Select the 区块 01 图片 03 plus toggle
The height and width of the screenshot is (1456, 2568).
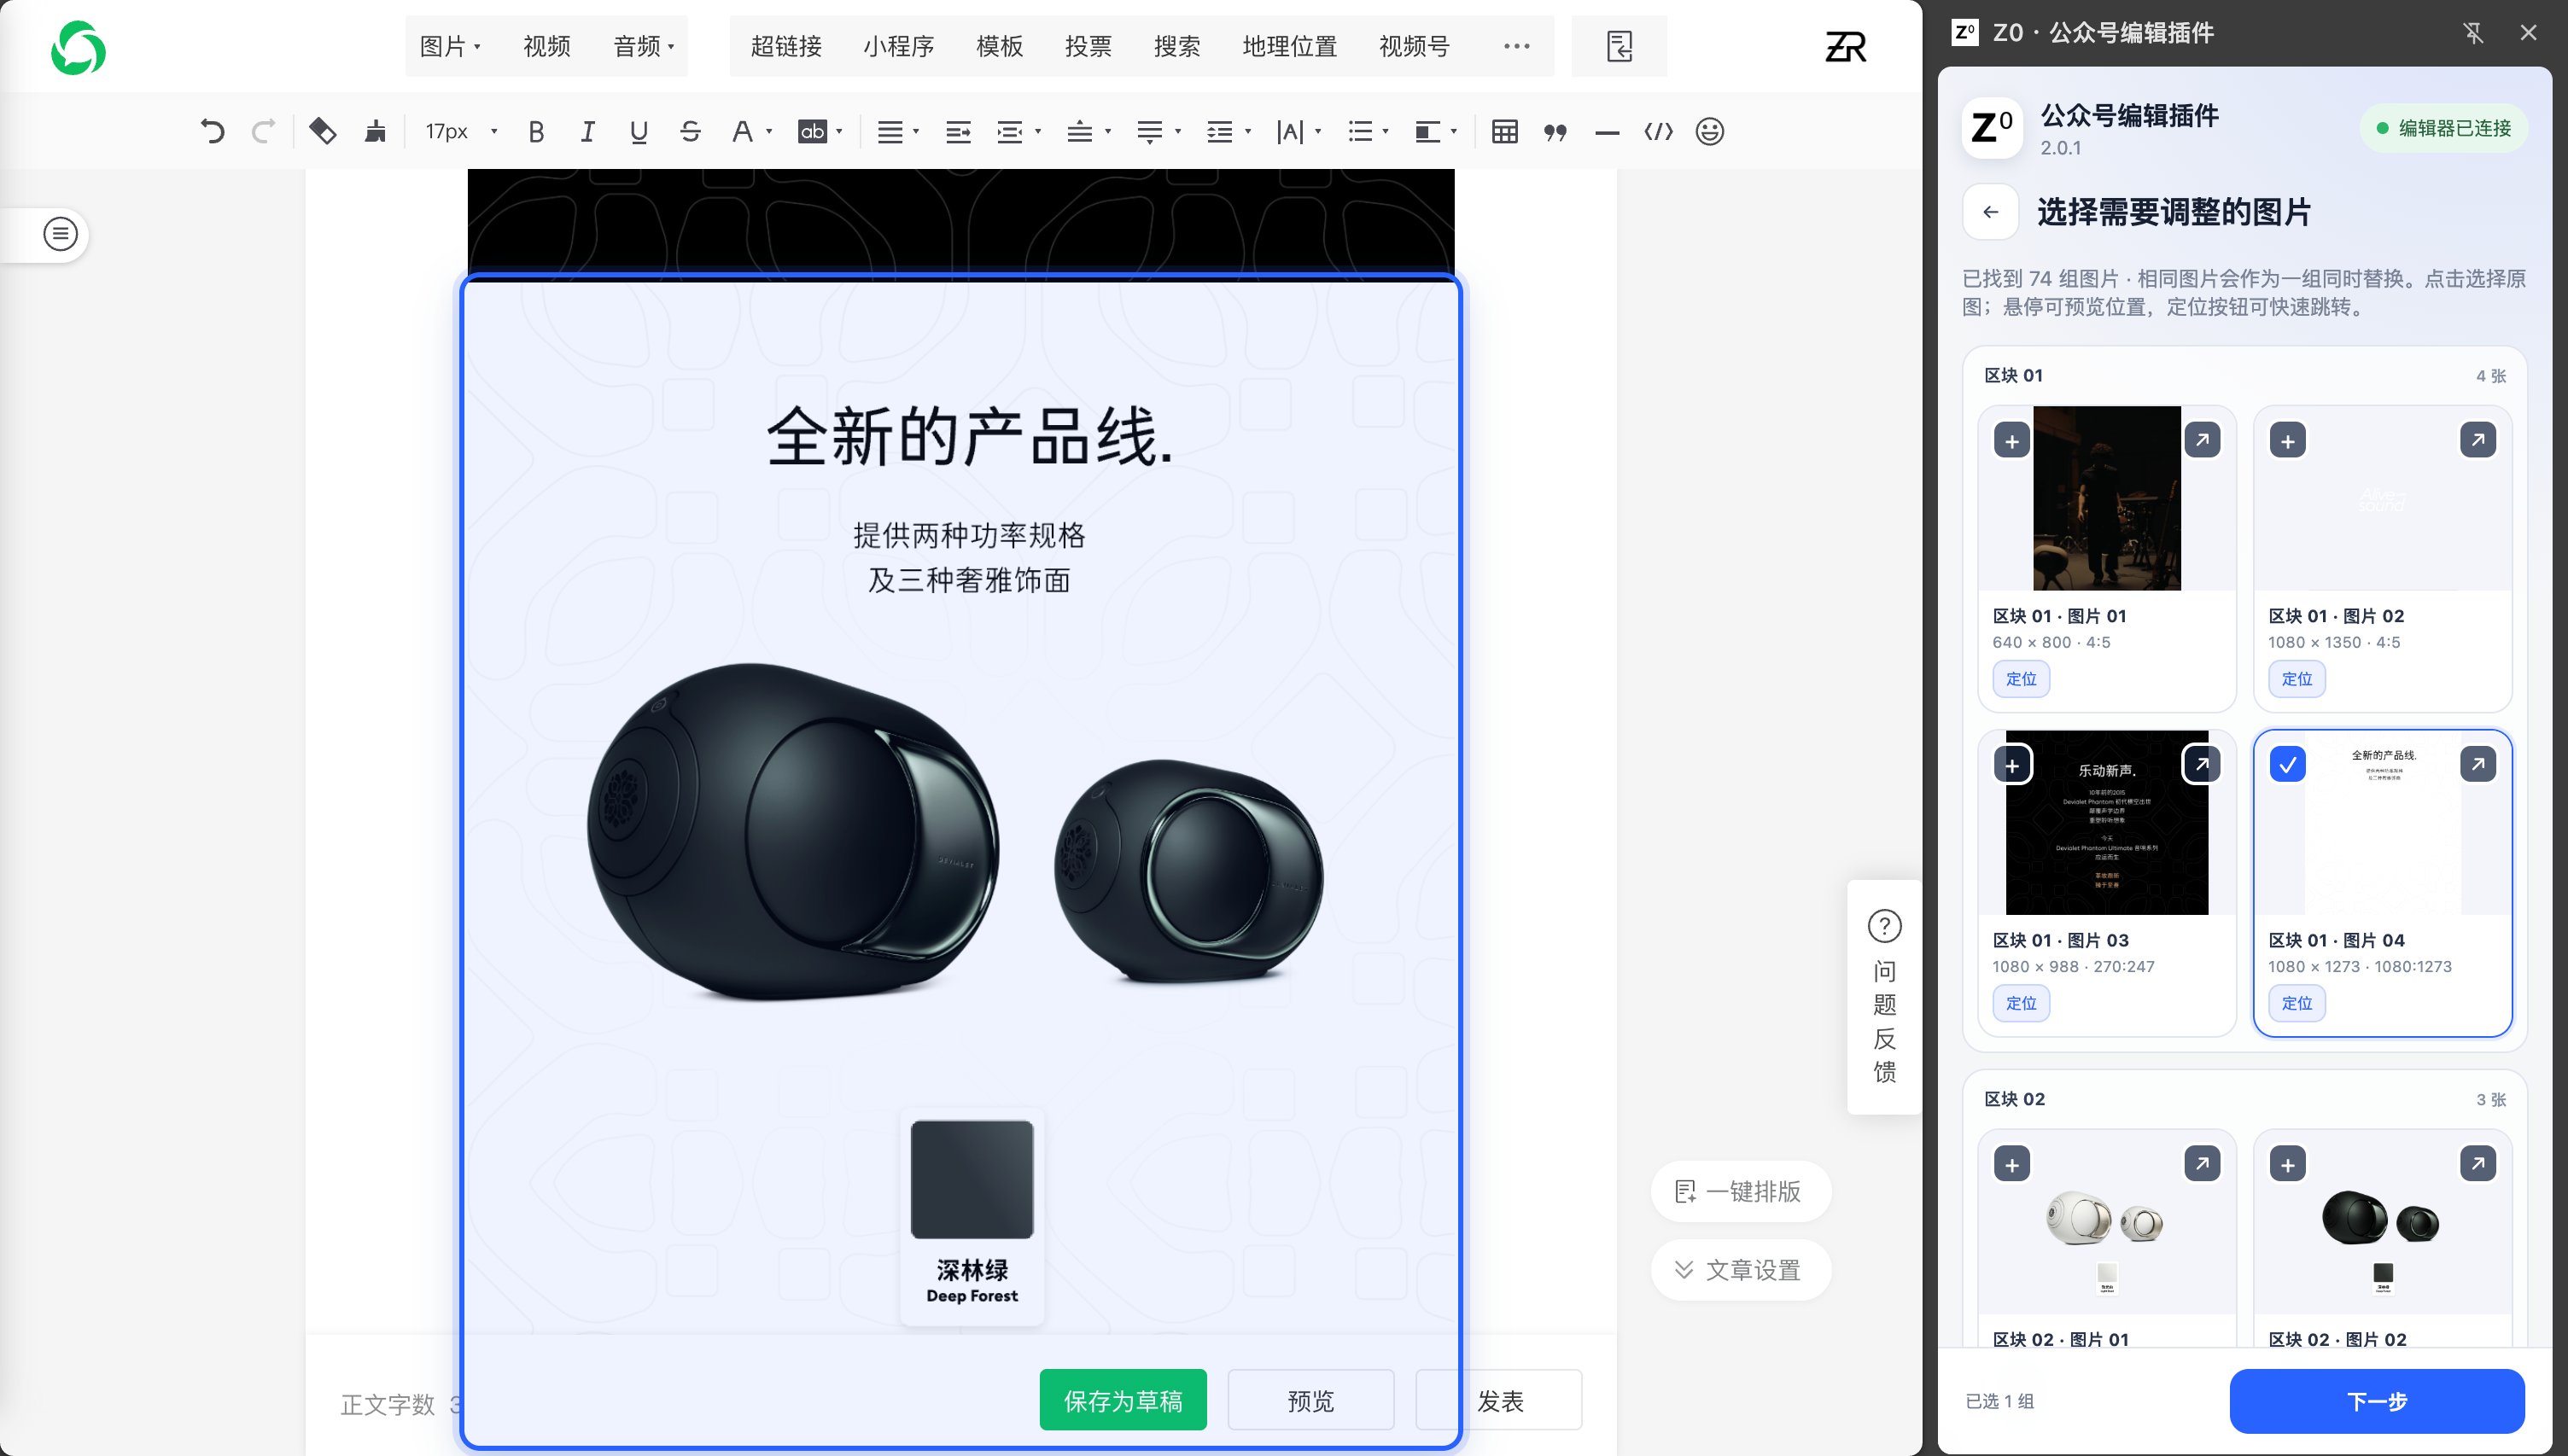click(x=2011, y=765)
